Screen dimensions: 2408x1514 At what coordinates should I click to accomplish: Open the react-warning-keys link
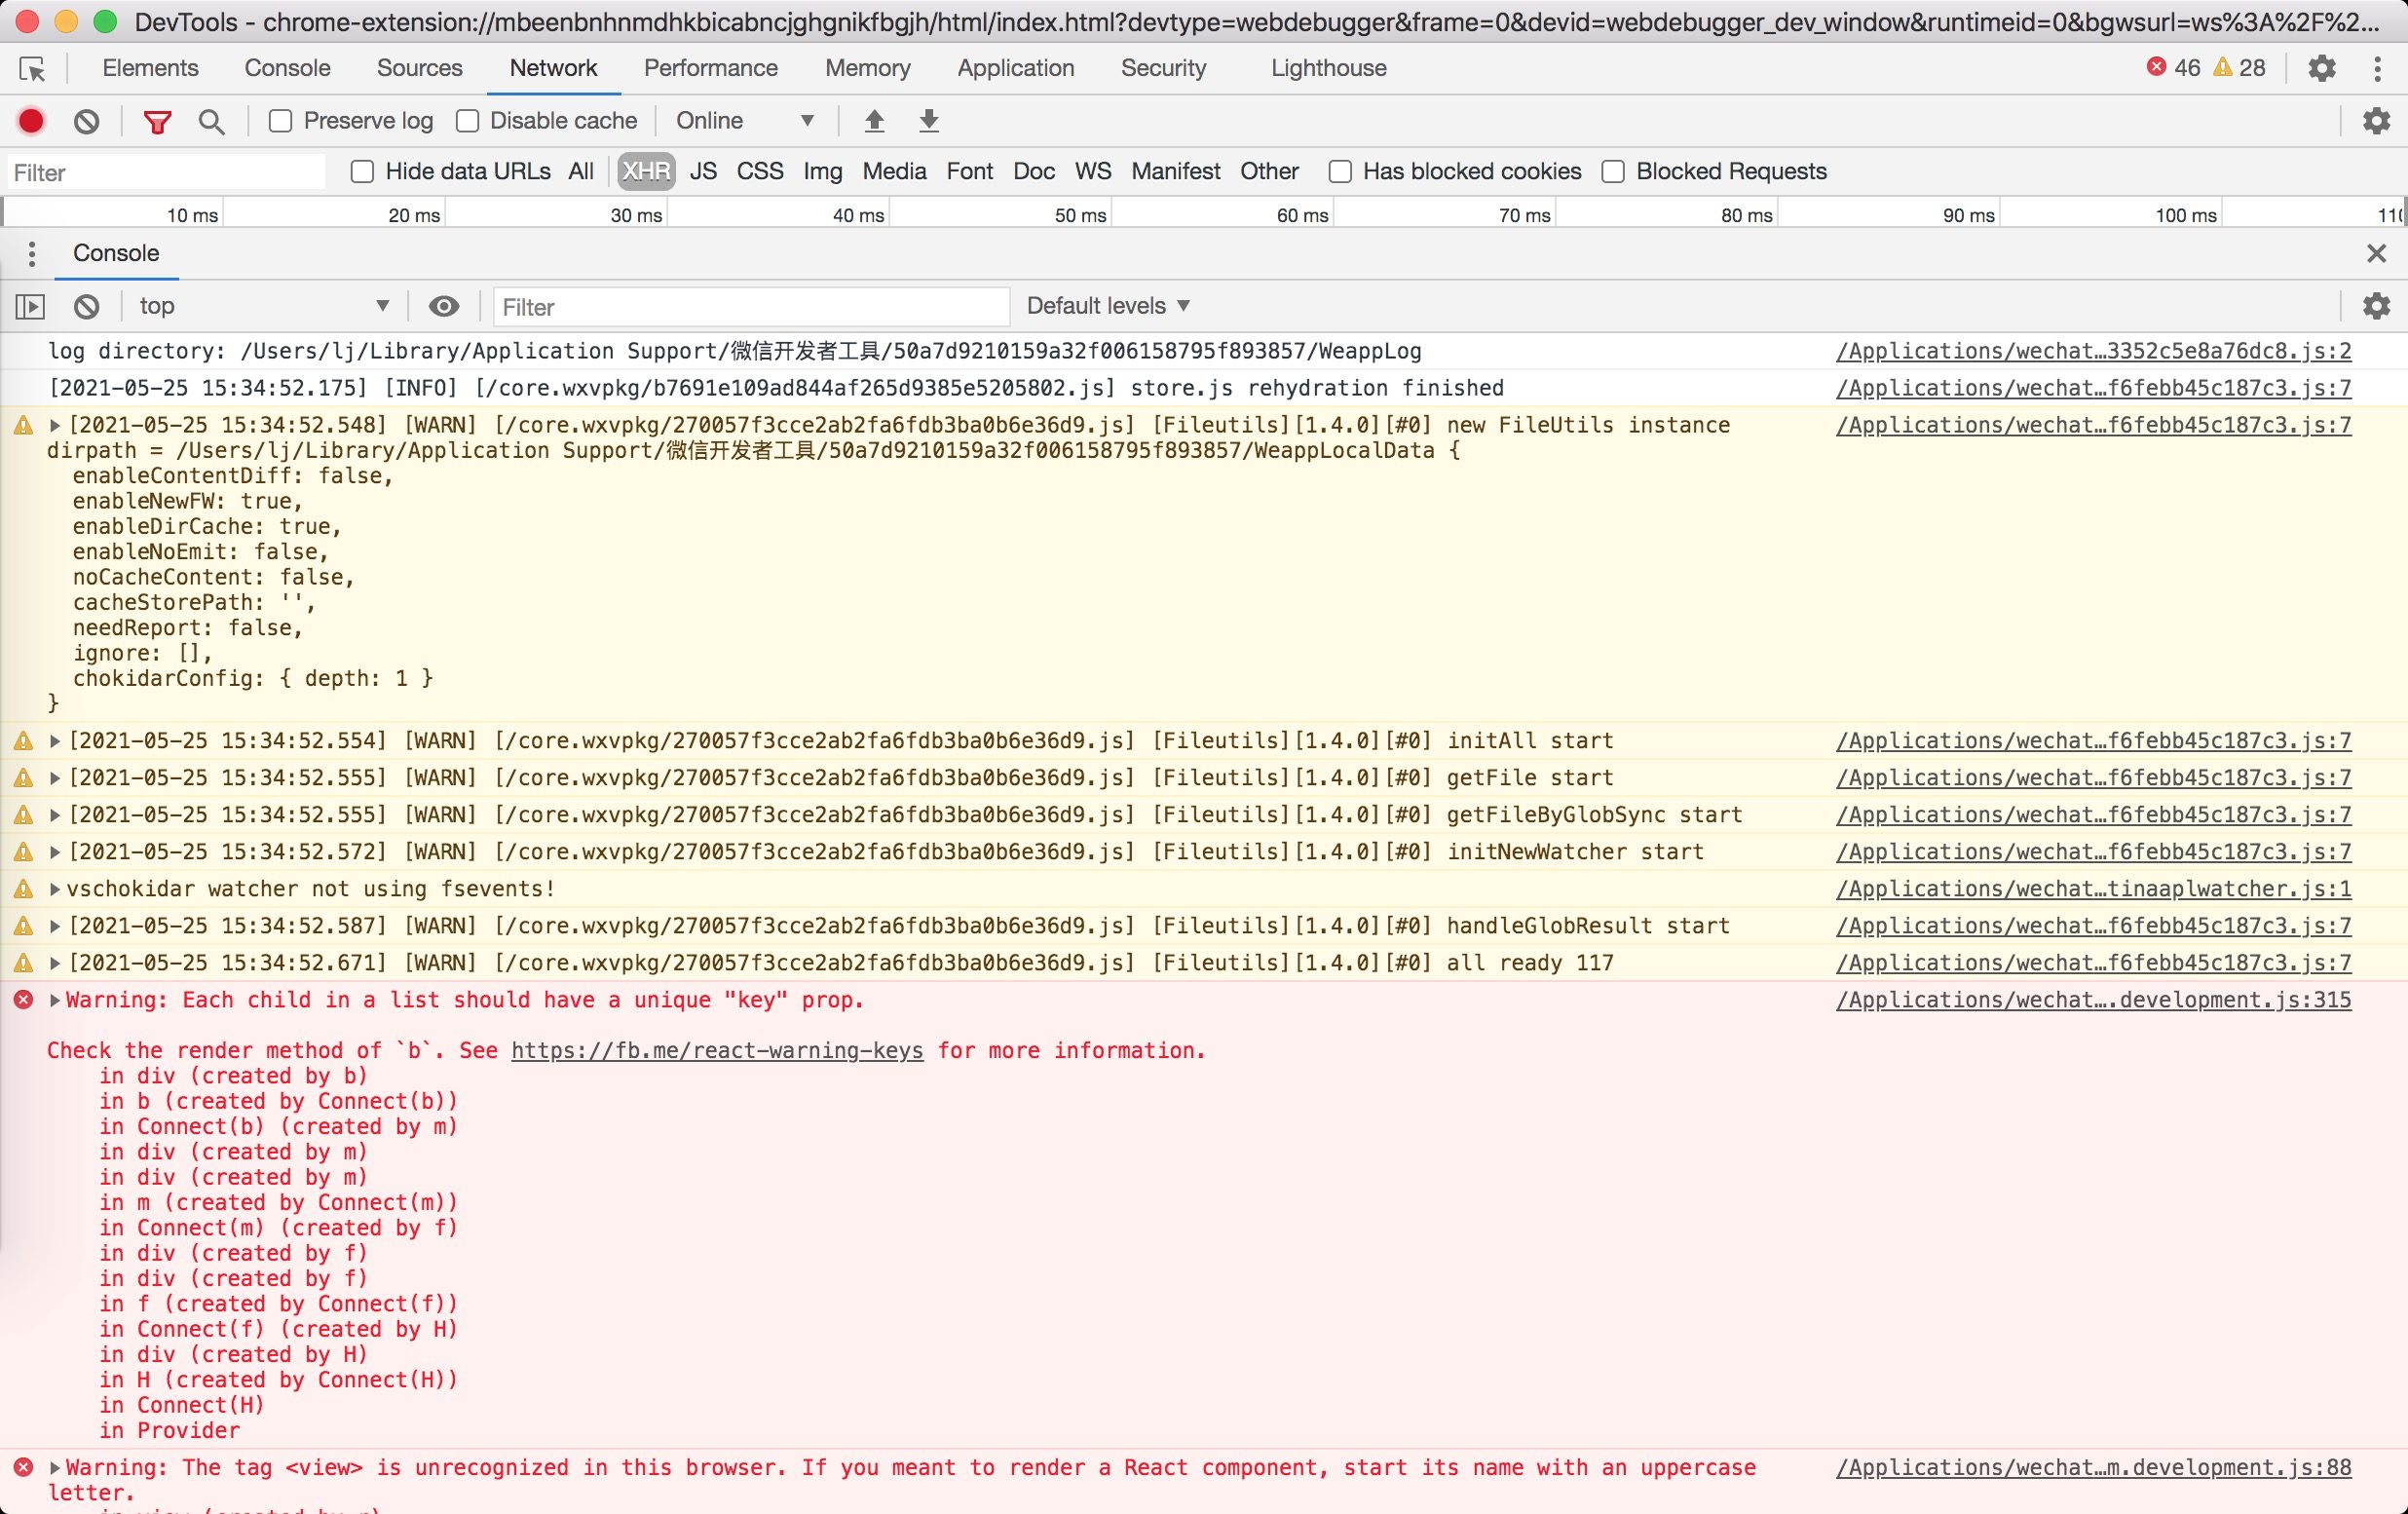click(717, 1050)
